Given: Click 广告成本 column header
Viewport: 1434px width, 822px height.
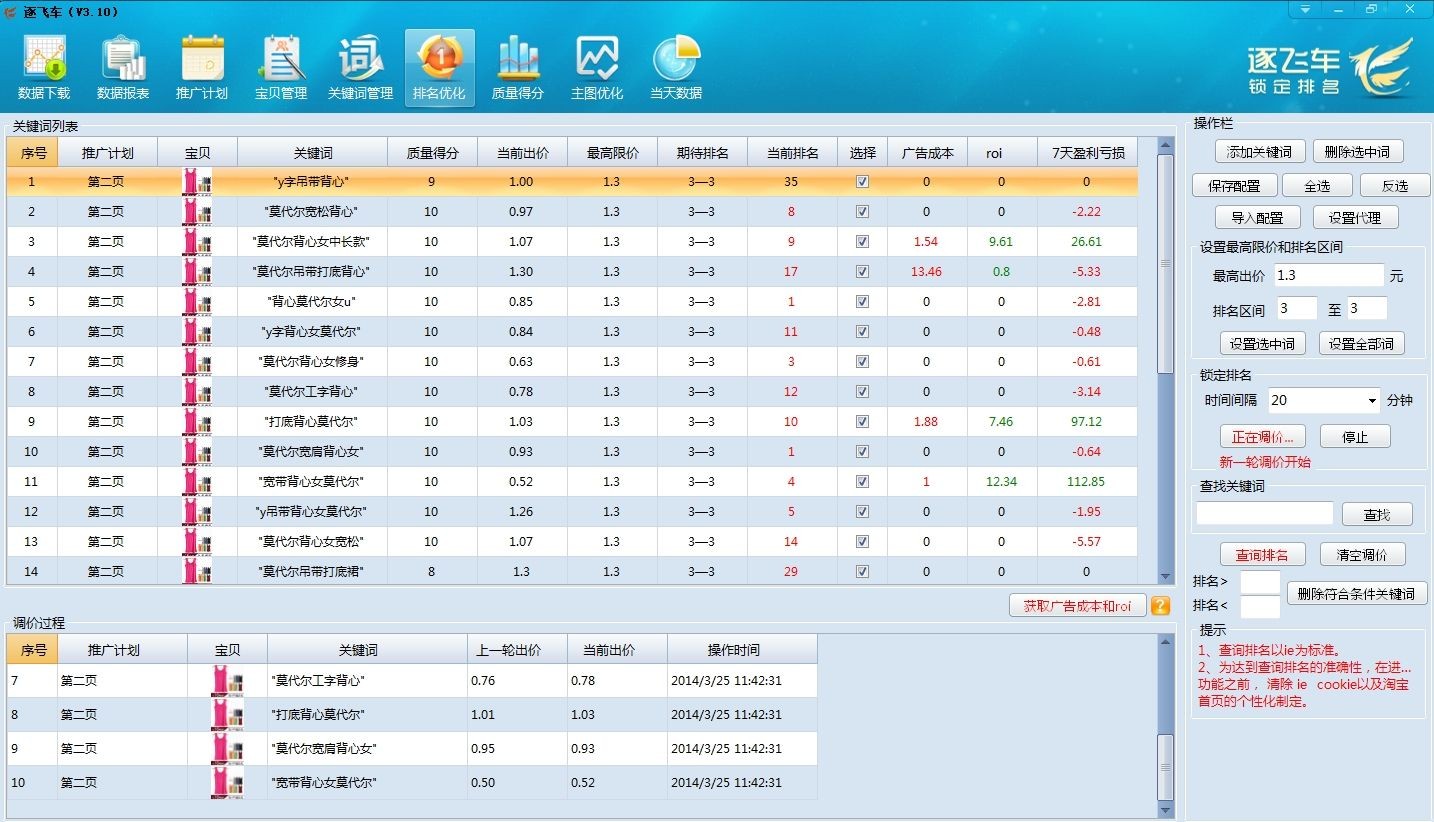Looking at the screenshot, I should coord(927,153).
